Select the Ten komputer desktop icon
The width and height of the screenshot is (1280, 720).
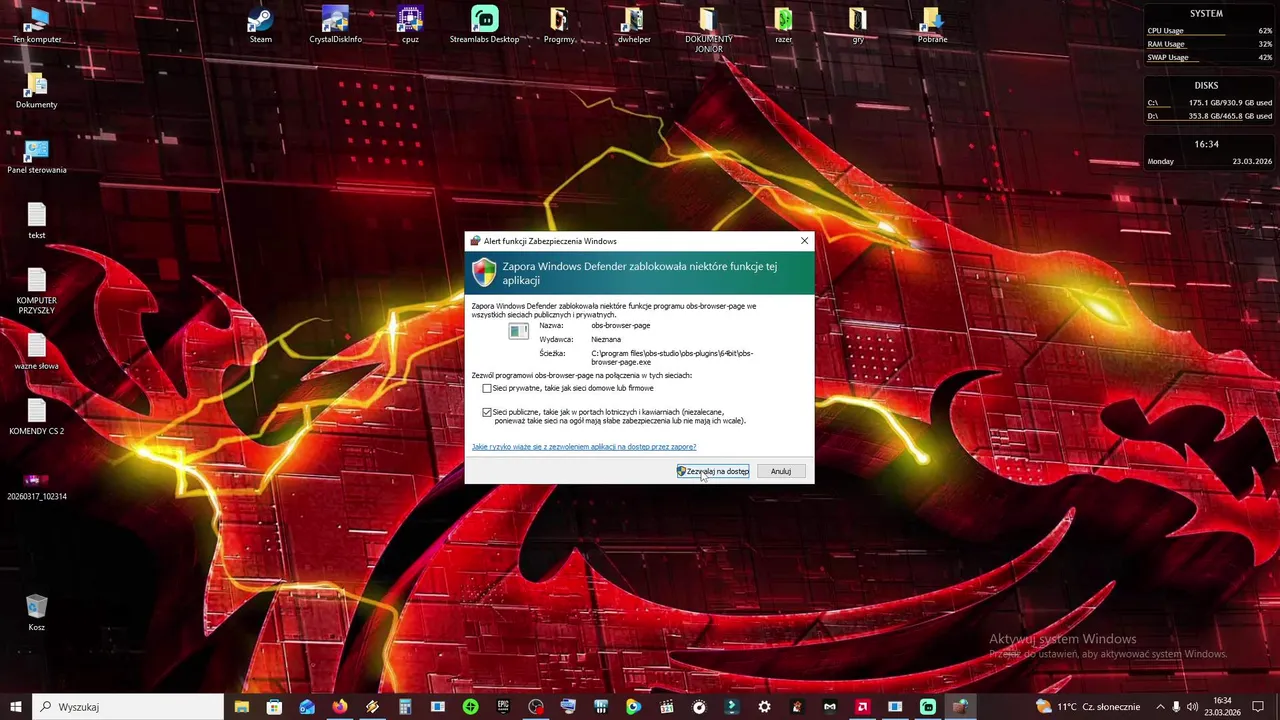tap(37, 25)
